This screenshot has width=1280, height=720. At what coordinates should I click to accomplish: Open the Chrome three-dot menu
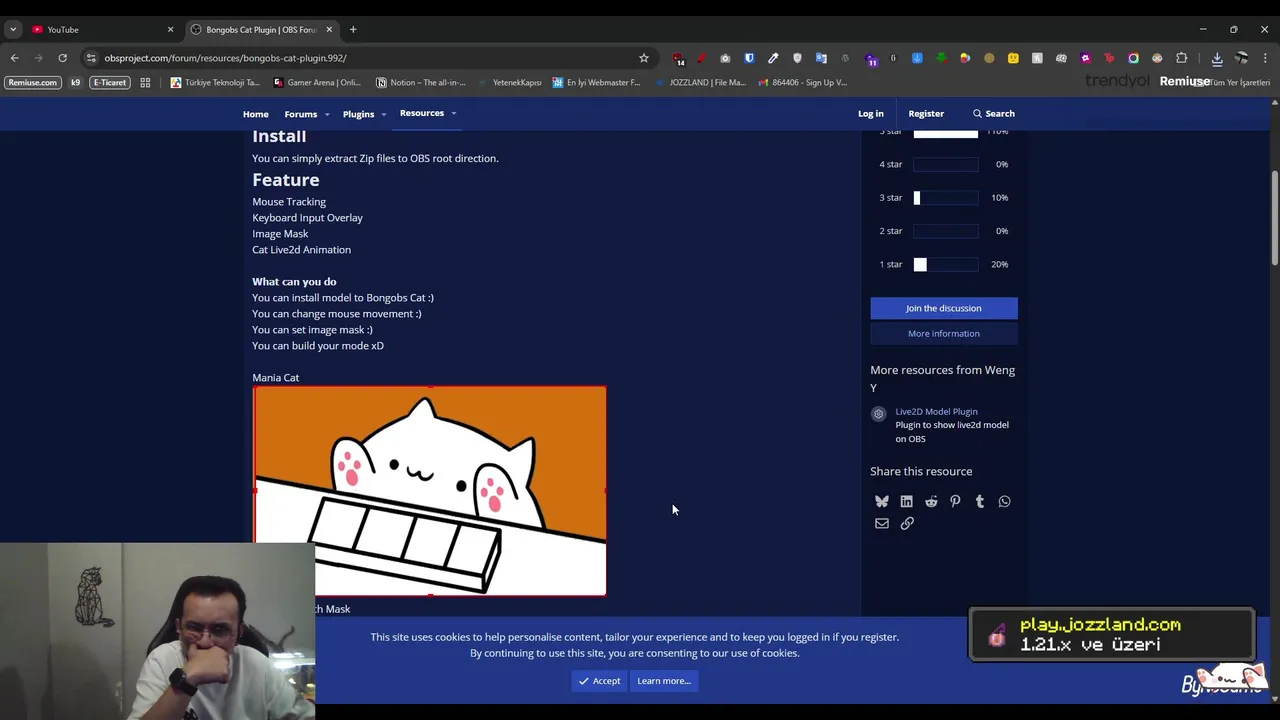coord(1265,58)
